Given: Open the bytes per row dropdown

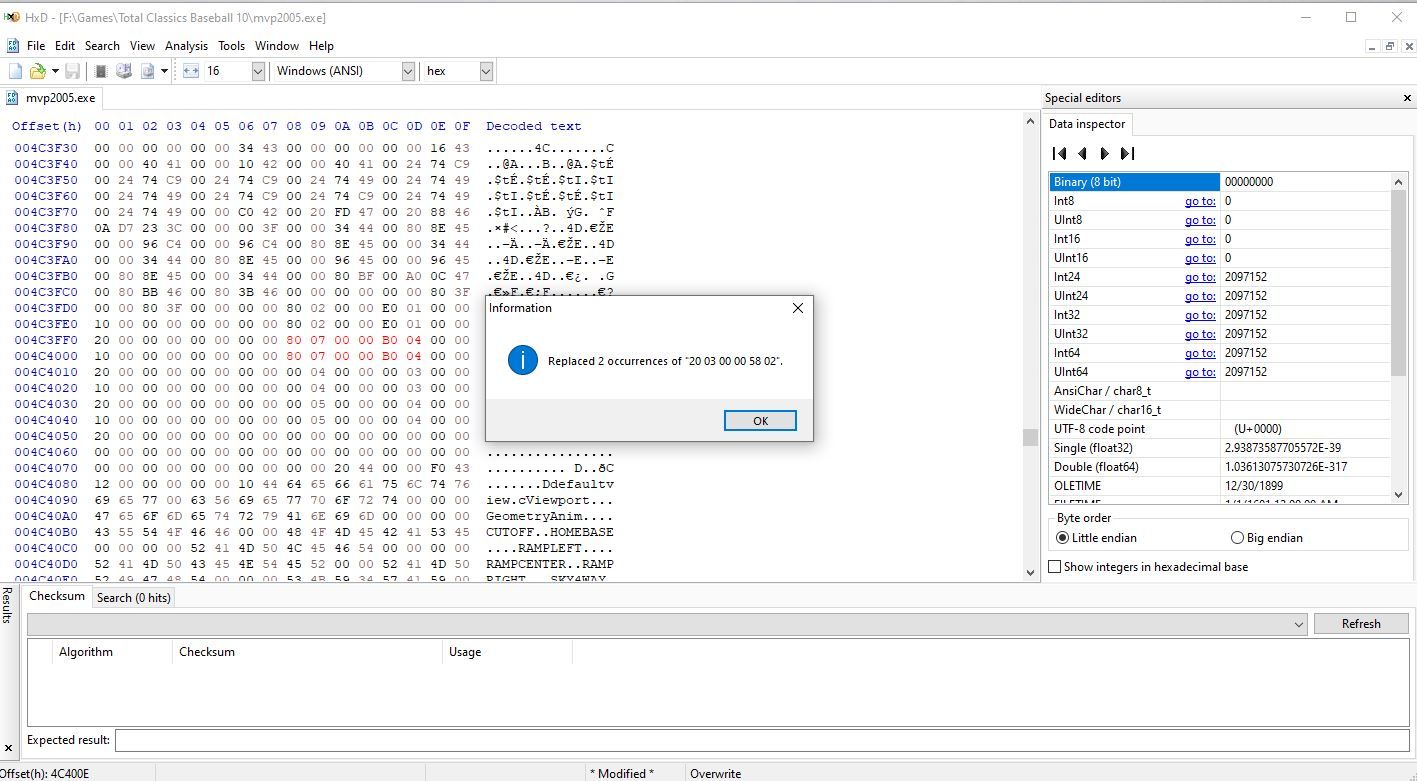Looking at the screenshot, I should [x=257, y=71].
